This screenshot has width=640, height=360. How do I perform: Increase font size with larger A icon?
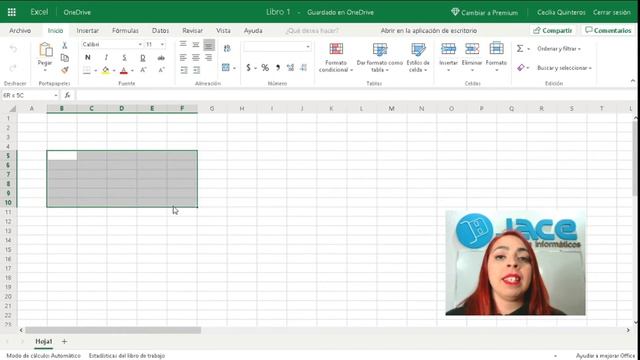[143, 70]
